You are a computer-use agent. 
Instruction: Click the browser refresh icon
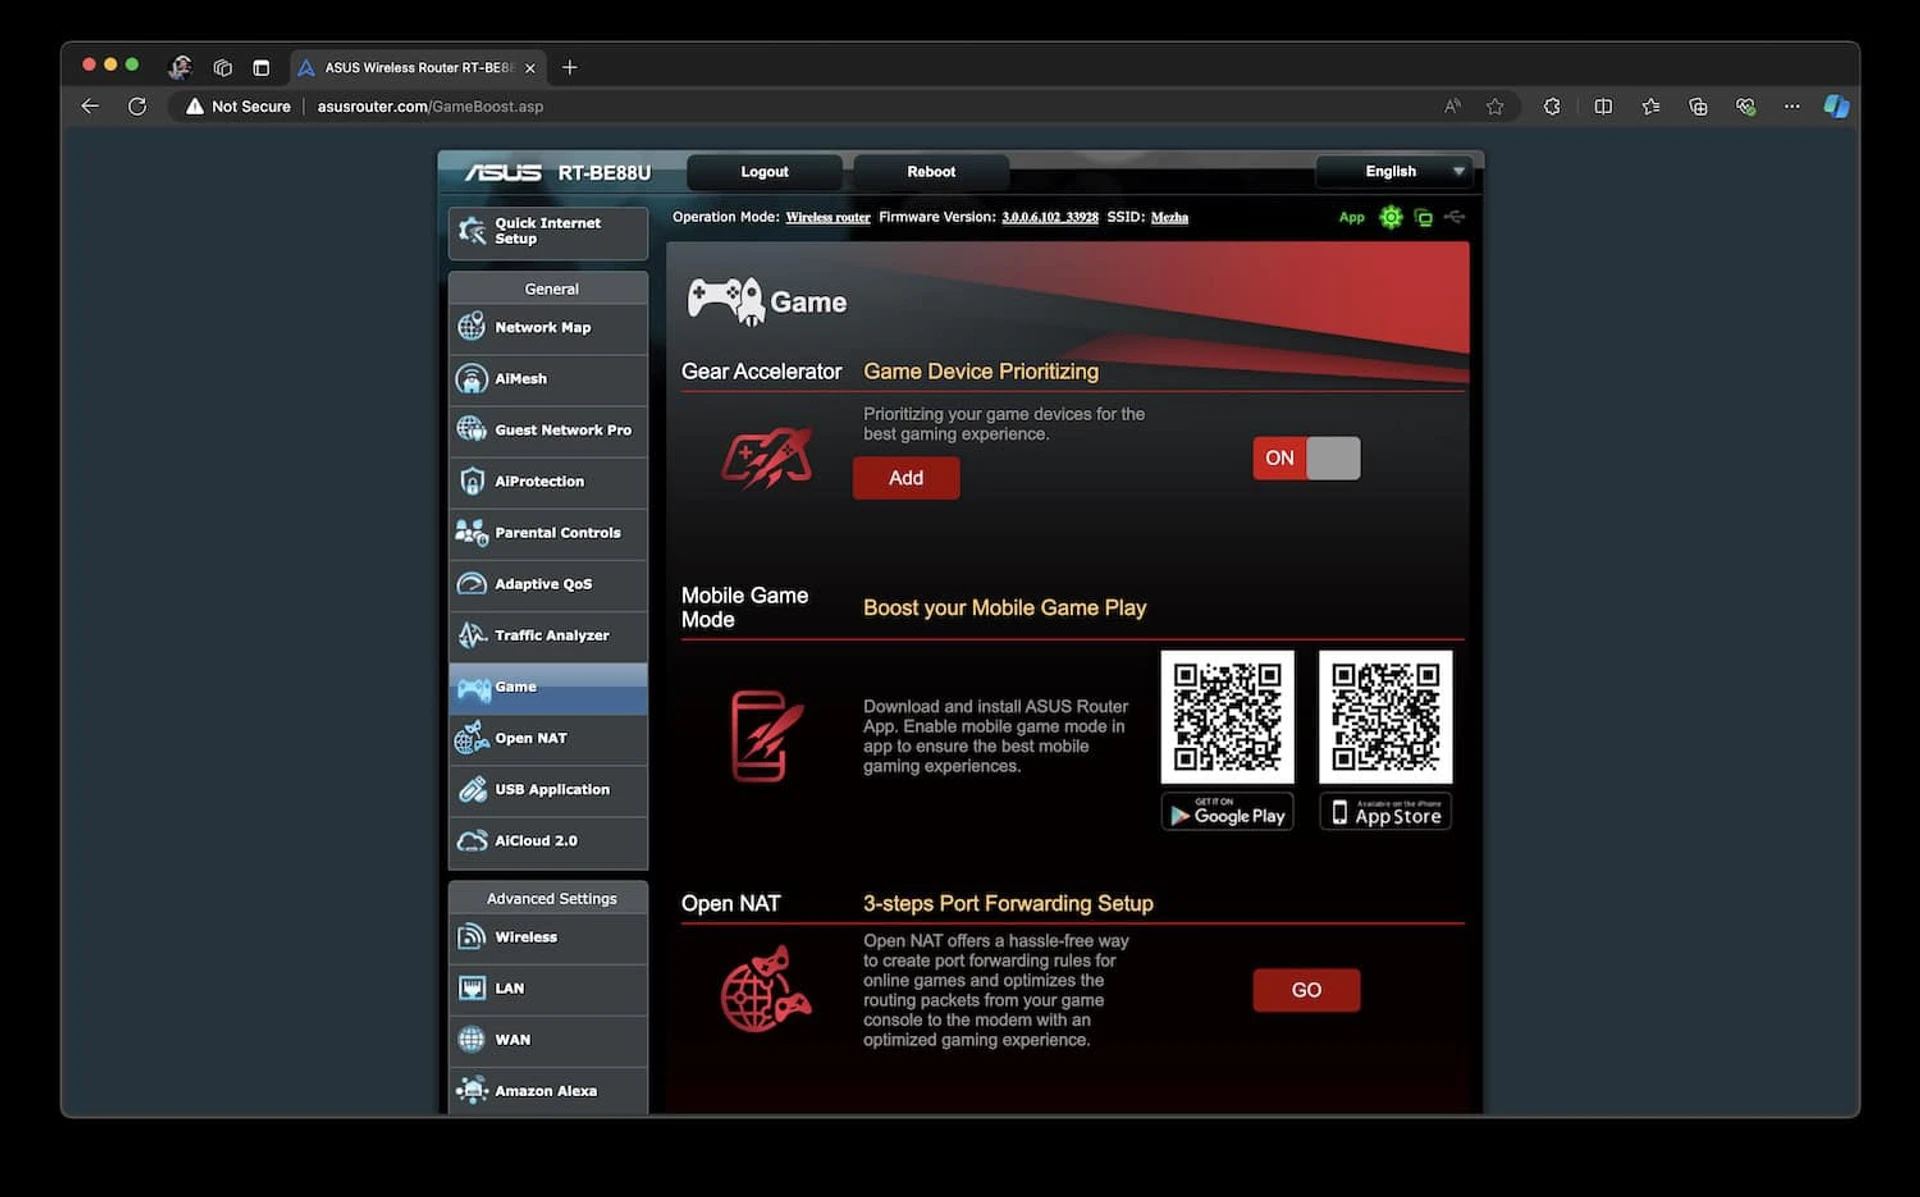click(x=137, y=106)
